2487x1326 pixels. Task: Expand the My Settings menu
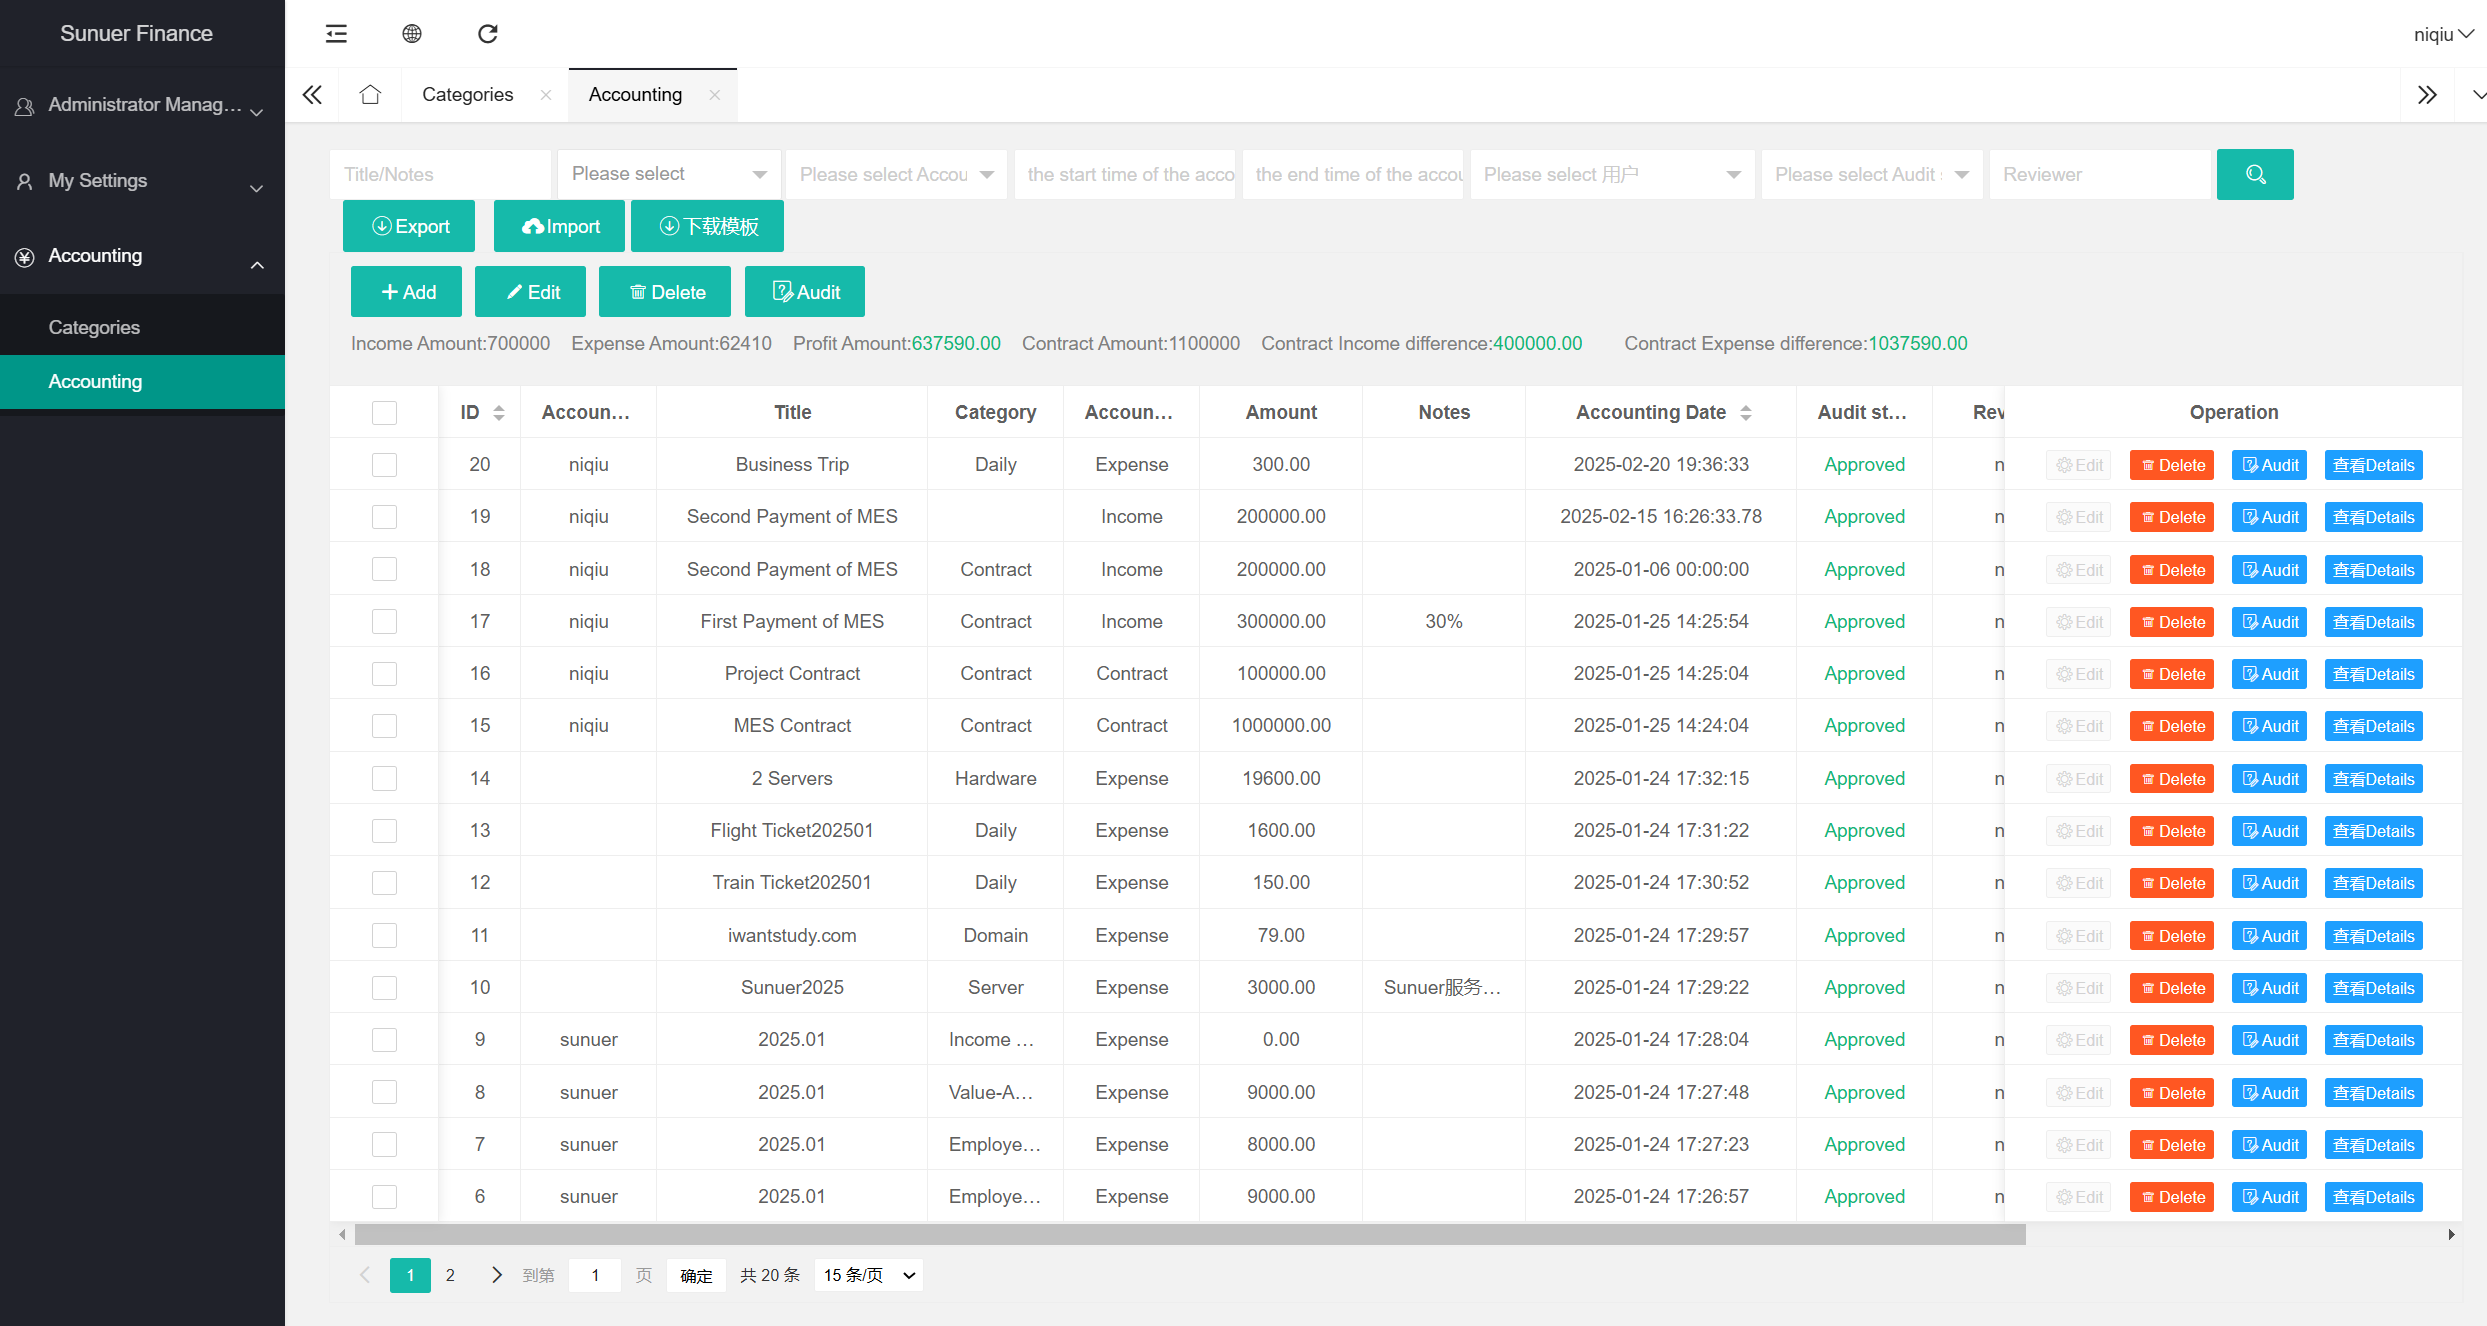point(142,181)
